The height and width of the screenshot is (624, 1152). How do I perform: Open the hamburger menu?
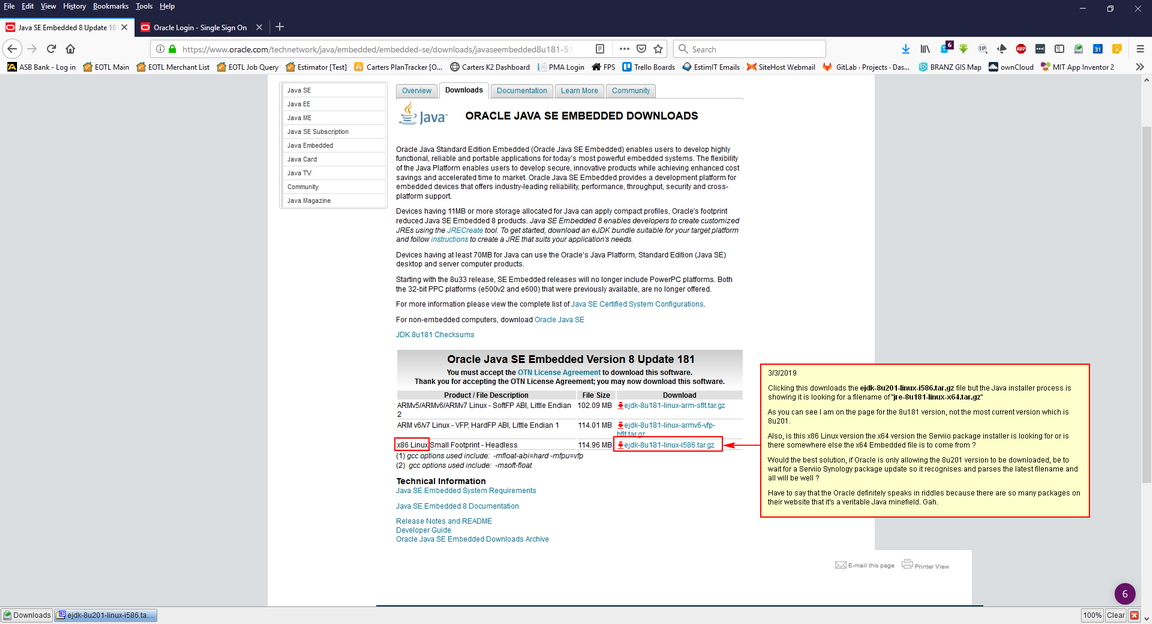click(1139, 48)
